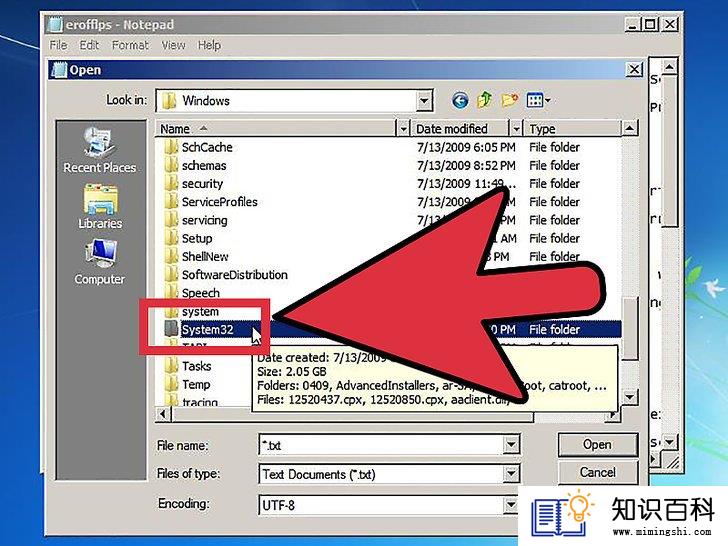Click the file list scroll-up arrow
The width and height of the screenshot is (728, 546).
629,128
